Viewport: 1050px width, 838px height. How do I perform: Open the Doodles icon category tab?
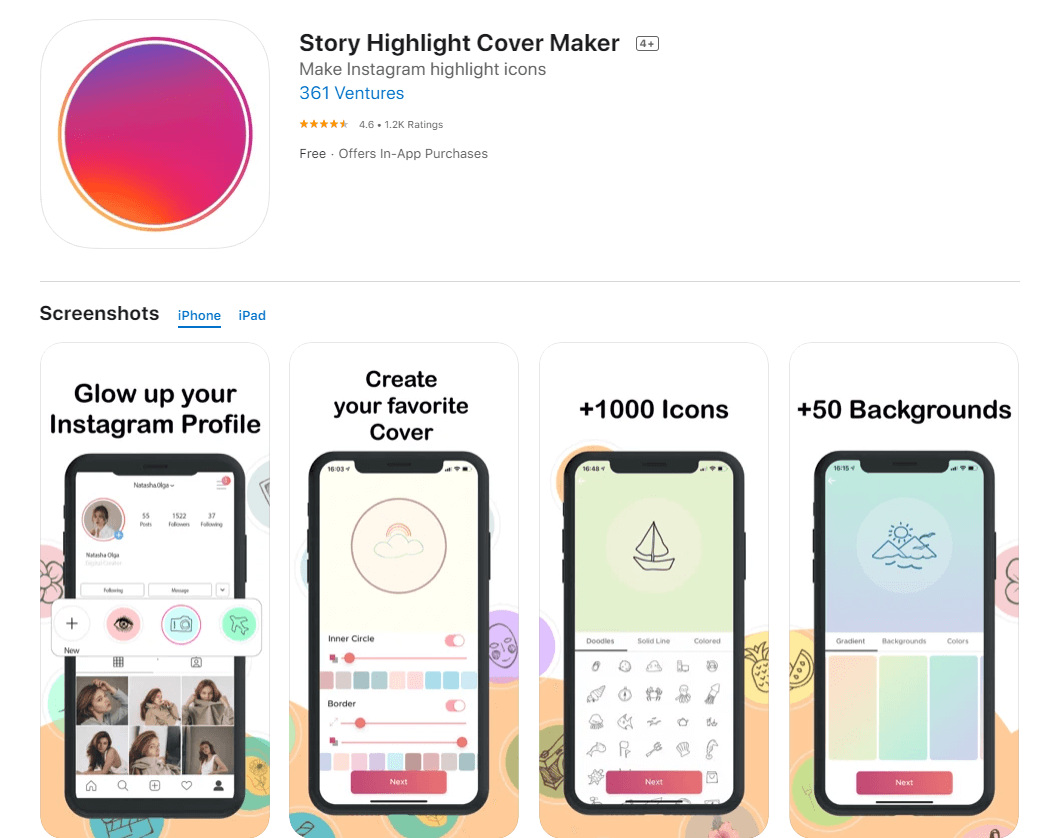600,641
